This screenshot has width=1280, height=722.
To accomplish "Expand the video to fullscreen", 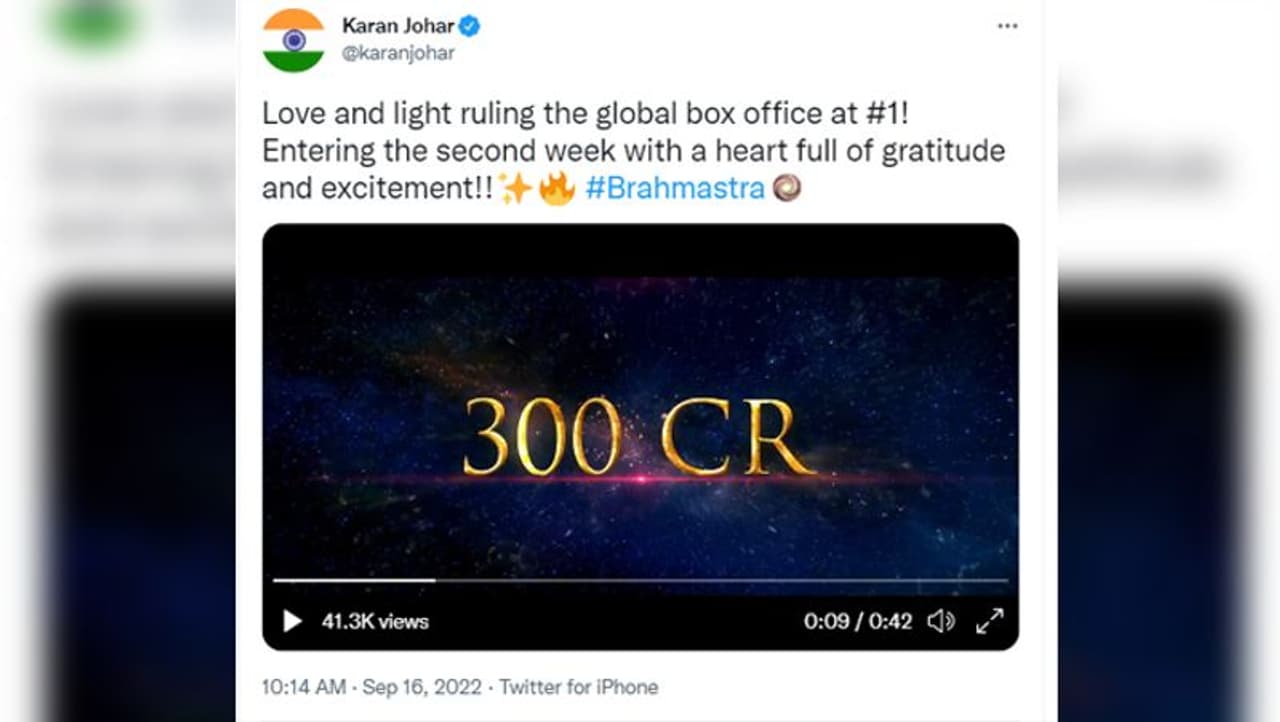I will 989,621.
